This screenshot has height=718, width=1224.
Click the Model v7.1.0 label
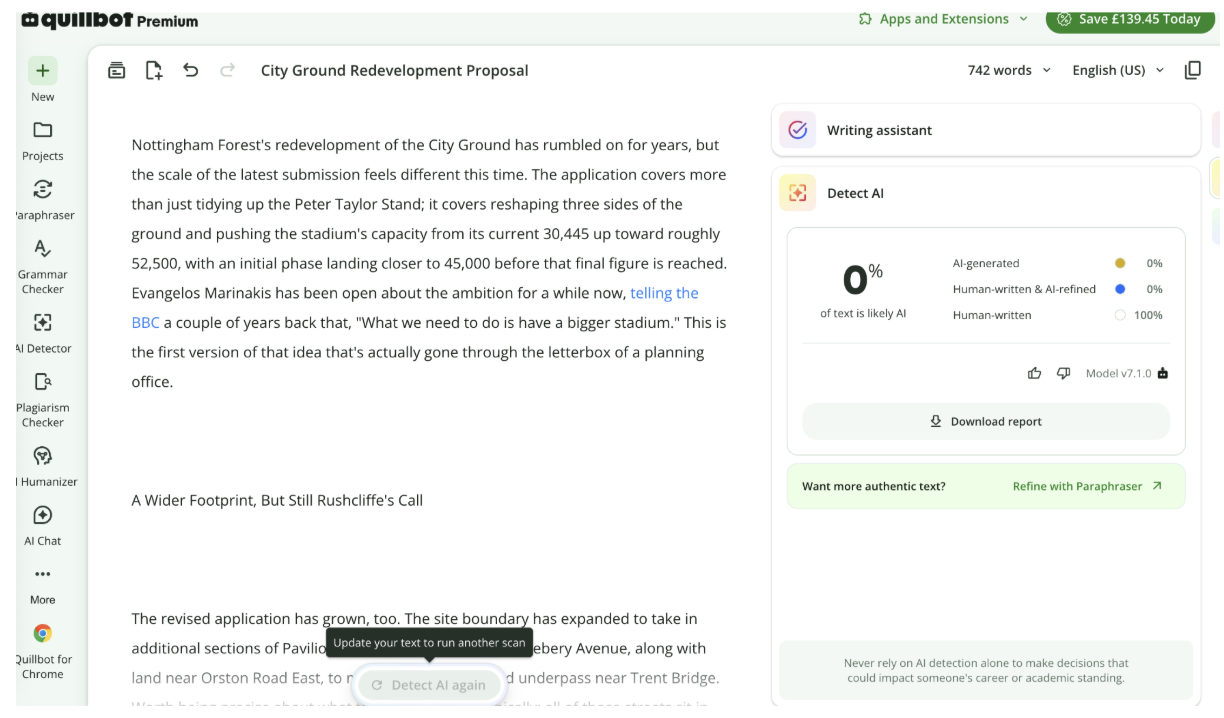tap(1118, 373)
